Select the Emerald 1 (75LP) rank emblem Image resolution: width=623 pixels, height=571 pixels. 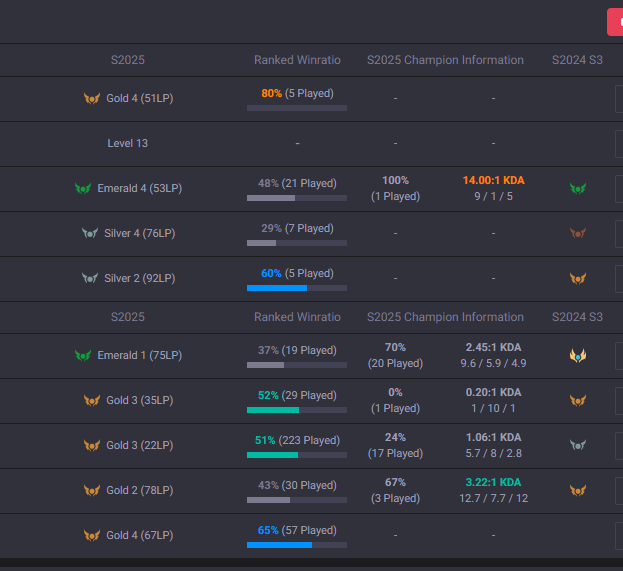(83, 355)
